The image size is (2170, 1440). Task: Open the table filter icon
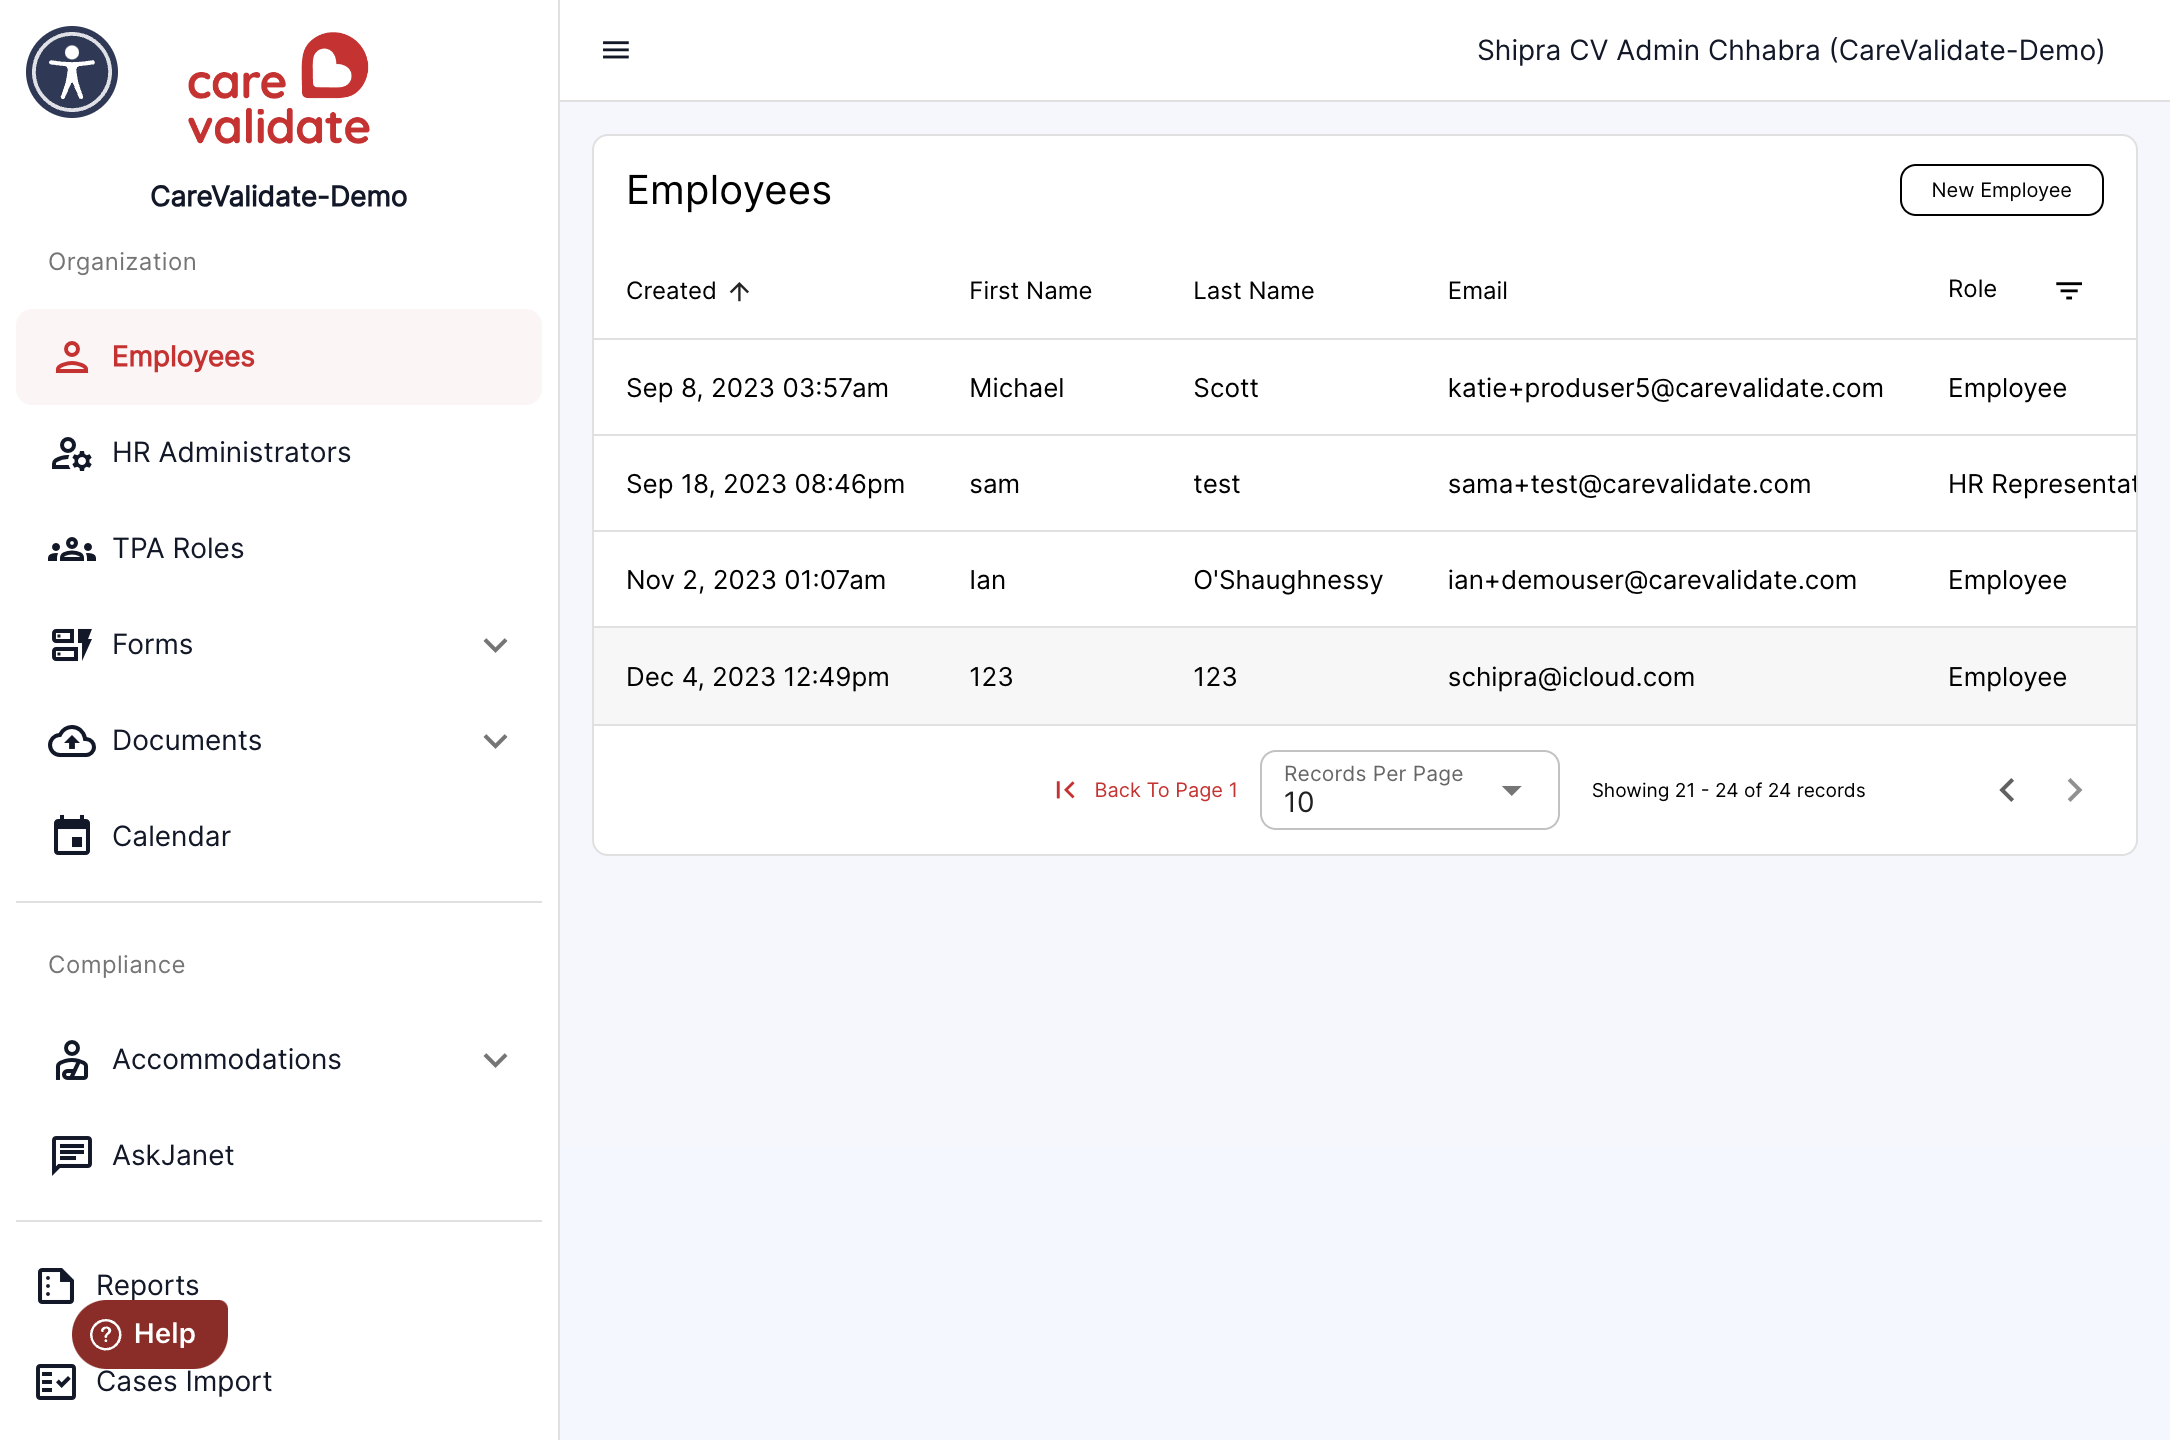pyautogui.click(x=2069, y=291)
